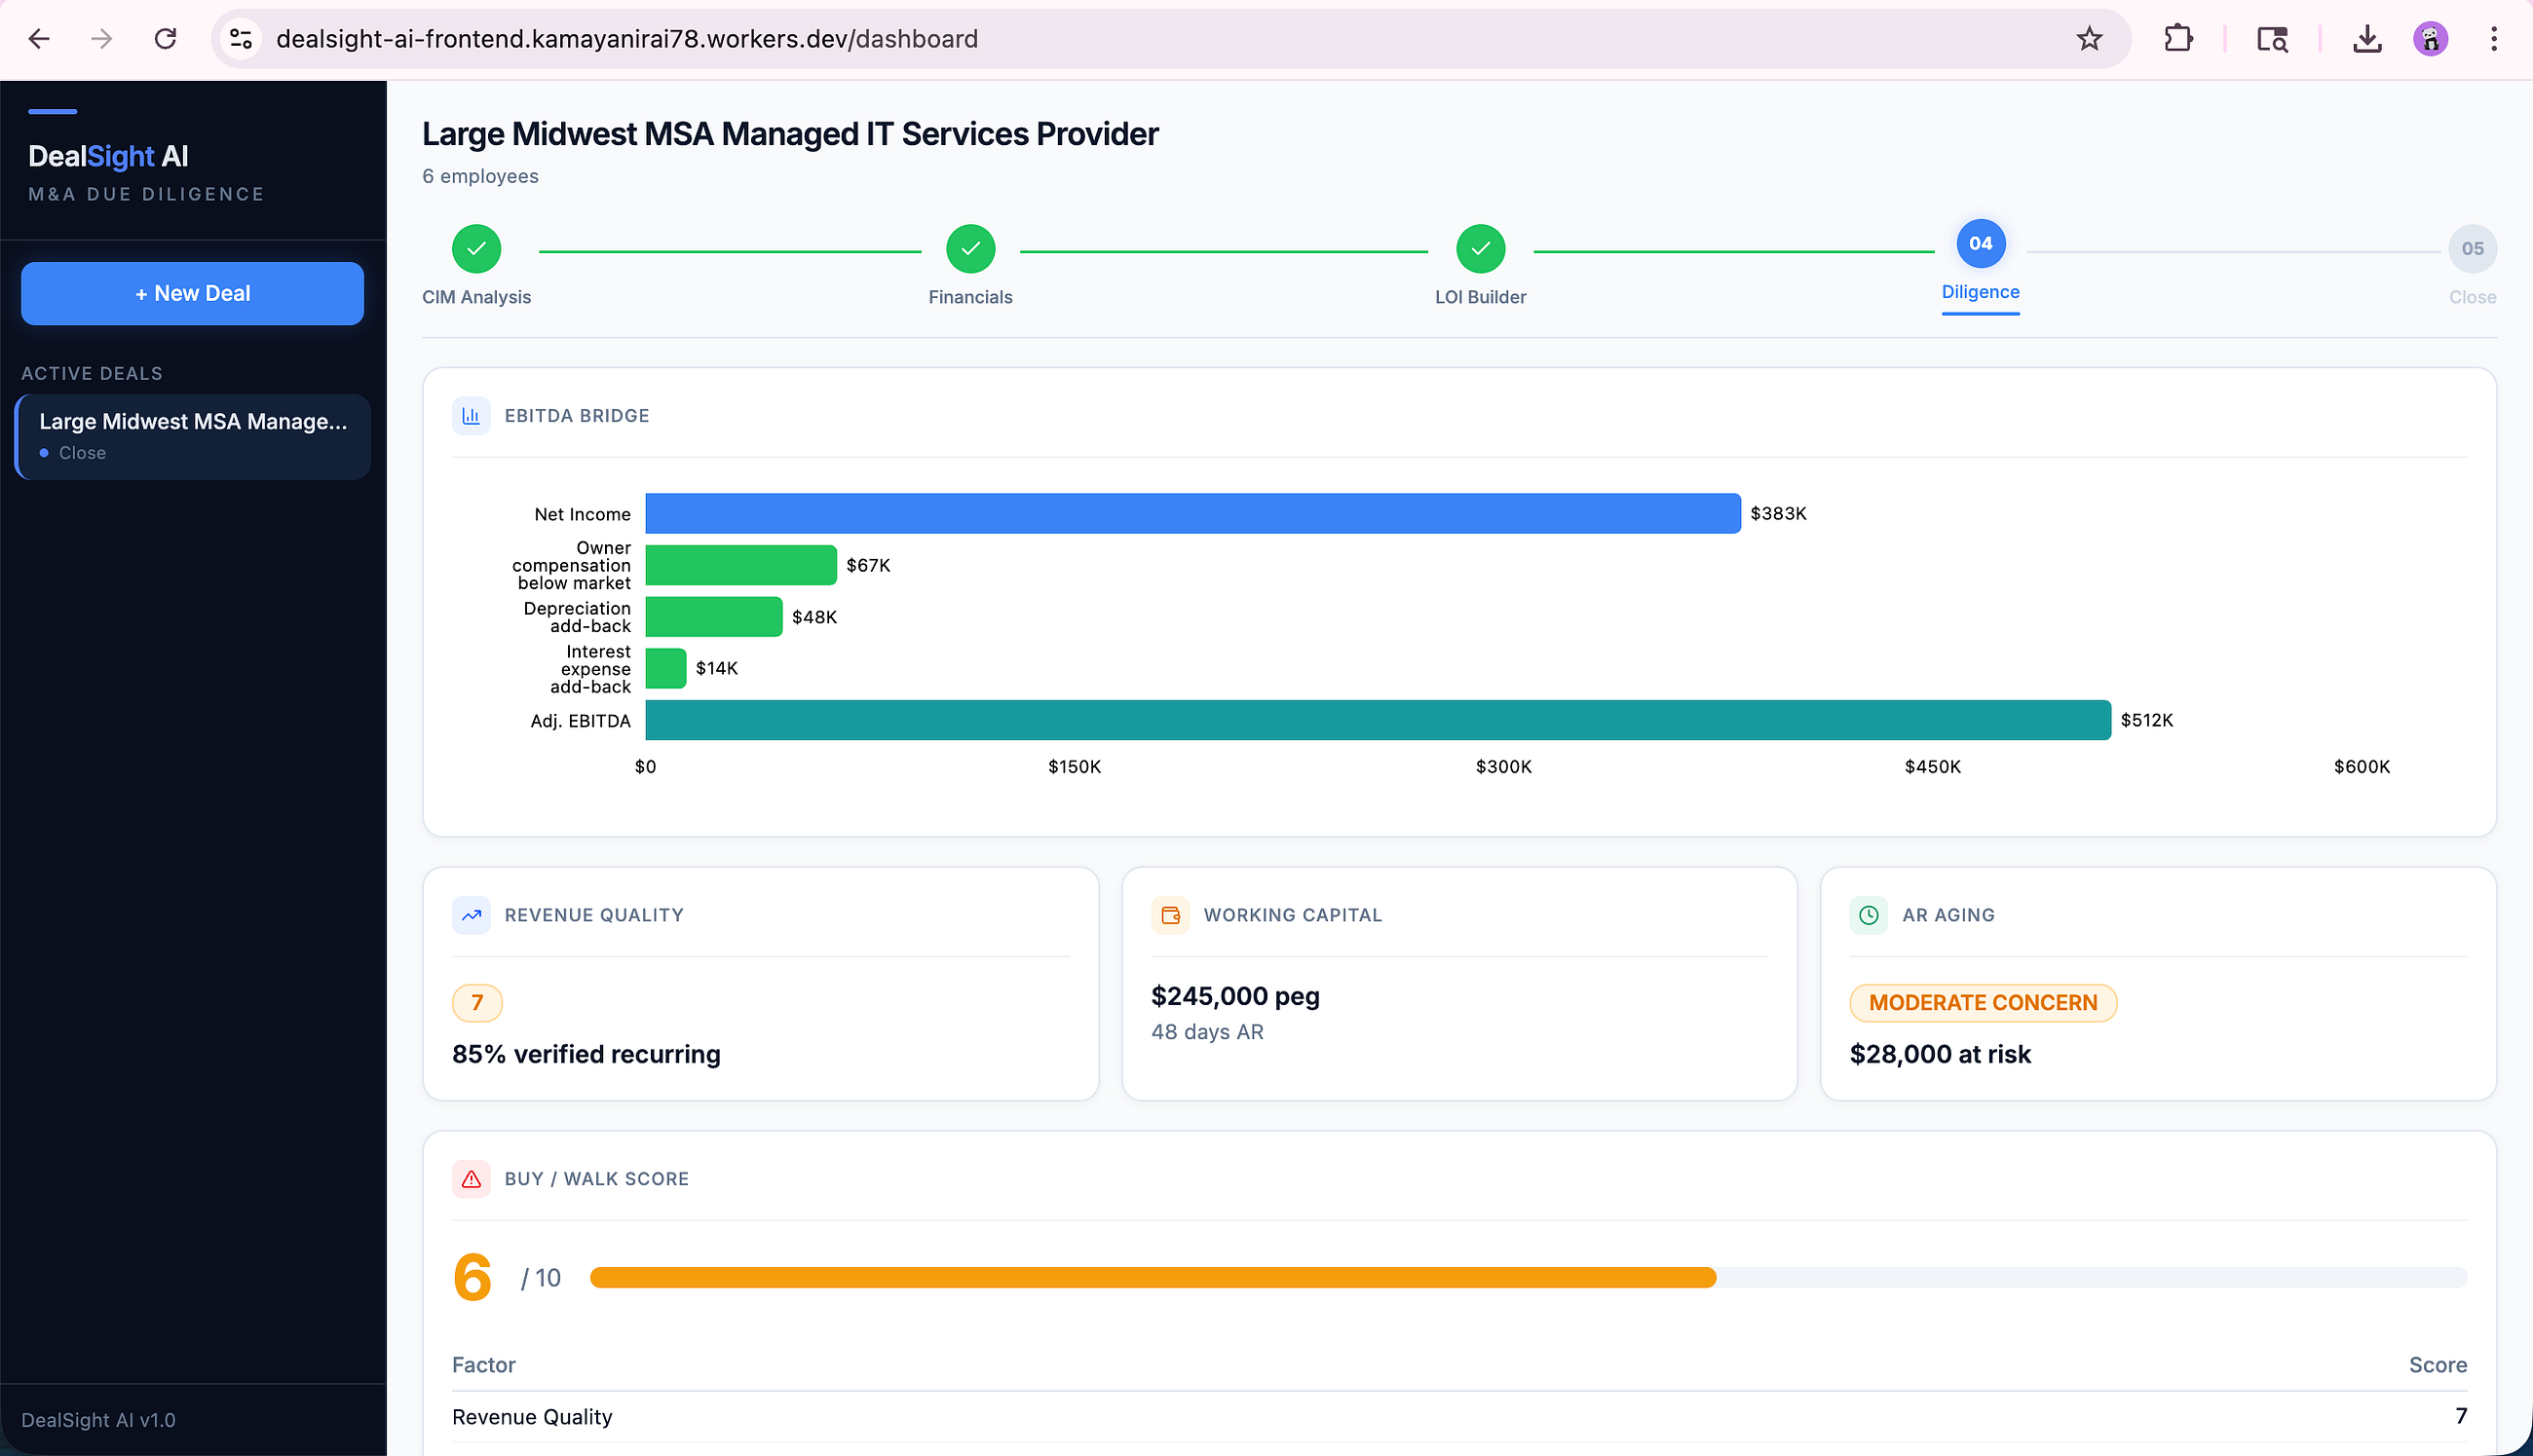Click the deal title heading text
The width and height of the screenshot is (2533, 1456).
(x=790, y=134)
